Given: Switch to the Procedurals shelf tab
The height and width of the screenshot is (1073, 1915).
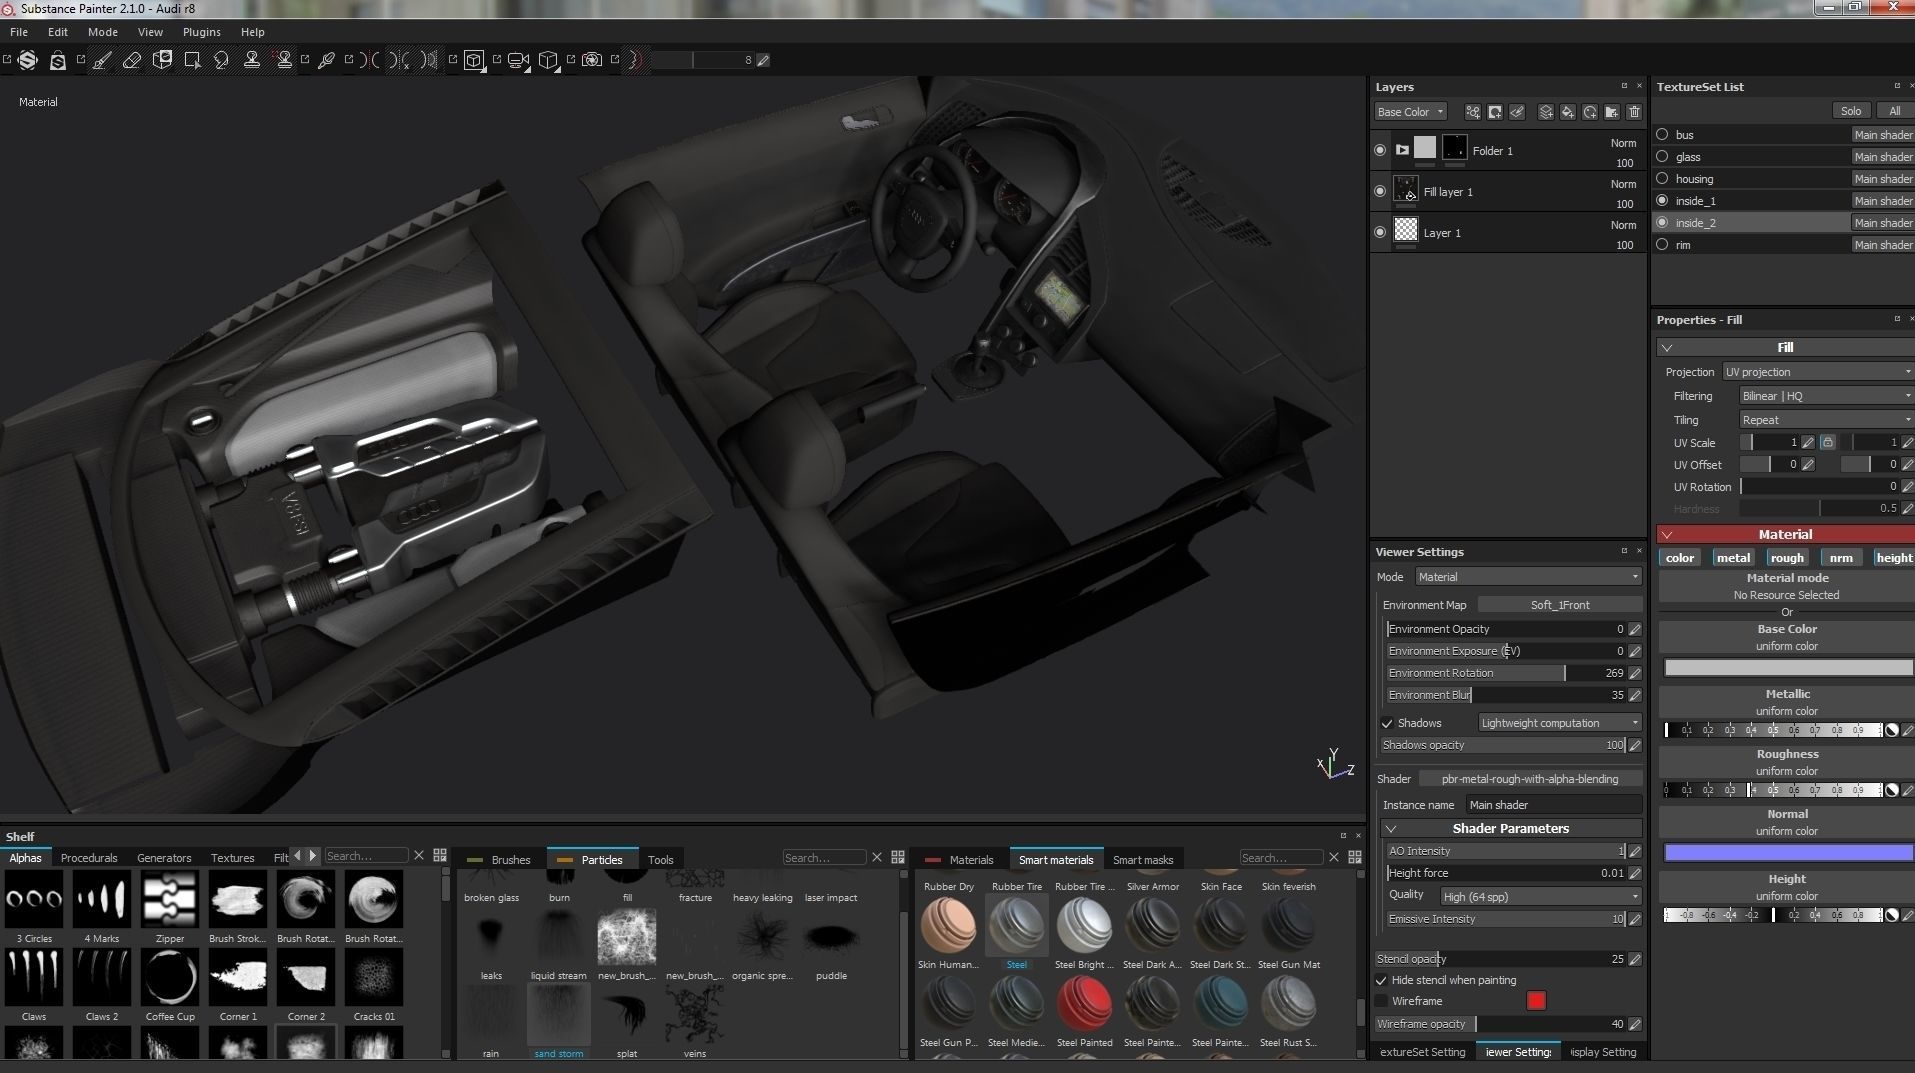Looking at the screenshot, I should click(x=89, y=858).
